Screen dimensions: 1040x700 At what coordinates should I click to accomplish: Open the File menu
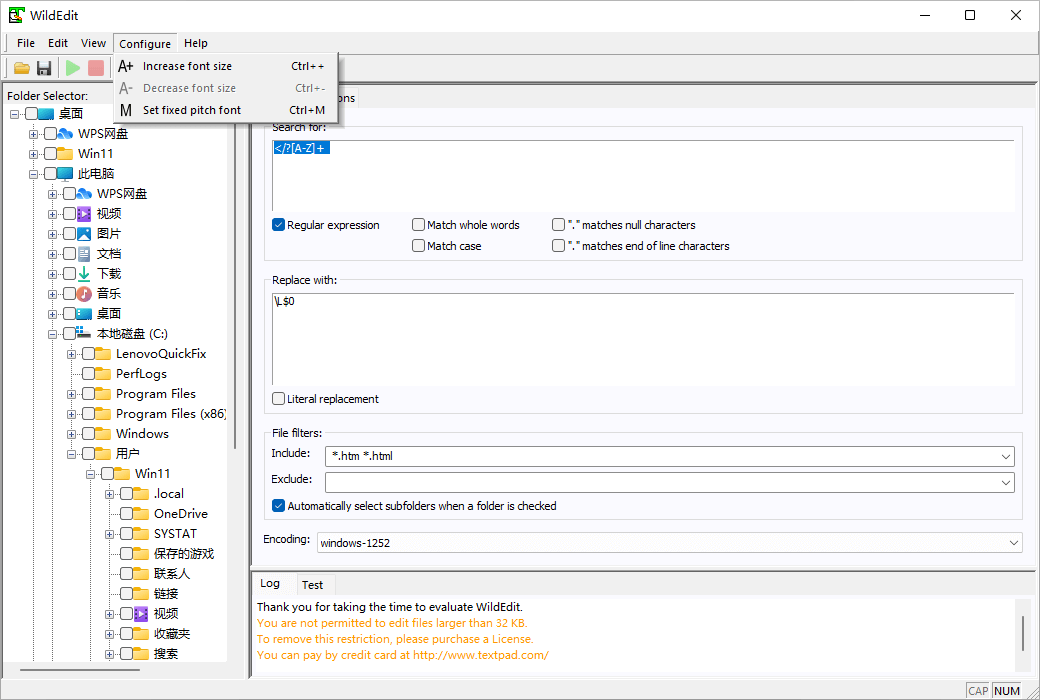point(26,43)
